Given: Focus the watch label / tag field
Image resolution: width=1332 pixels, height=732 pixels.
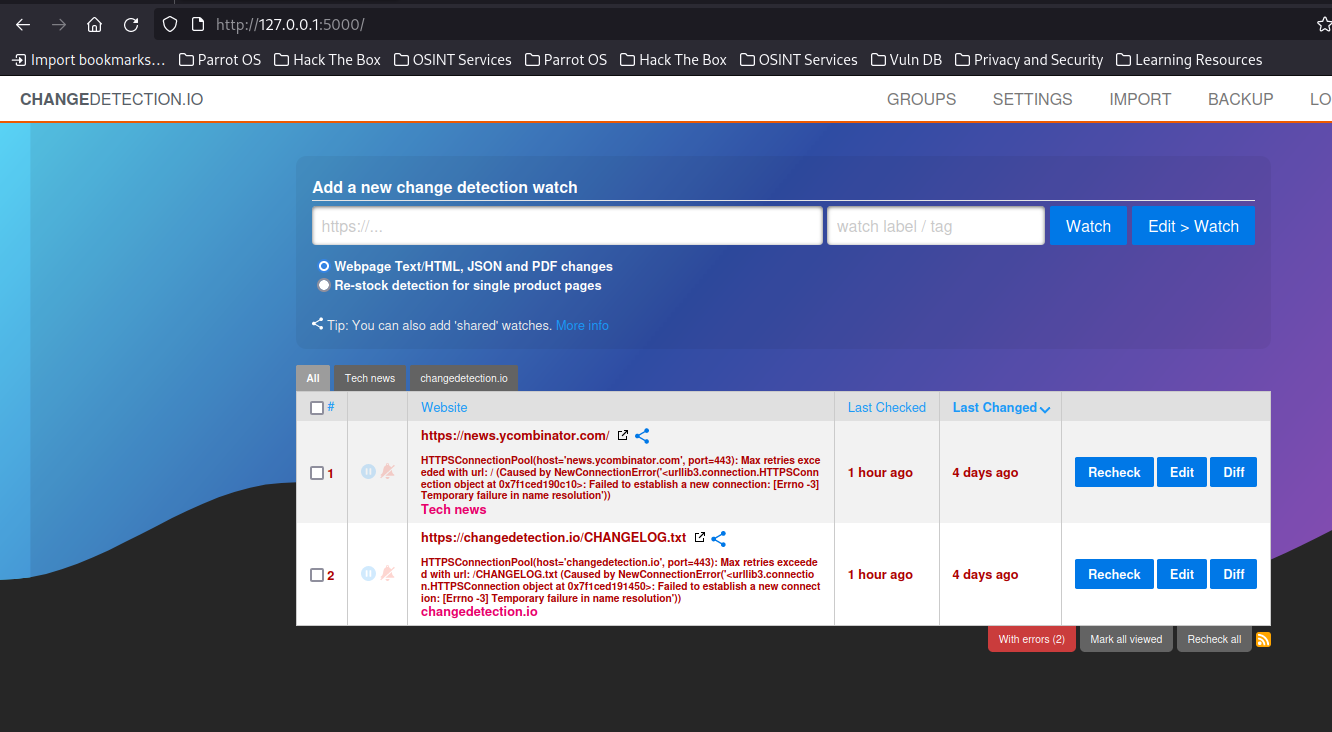Looking at the screenshot, I should click(x=935, y=226).
